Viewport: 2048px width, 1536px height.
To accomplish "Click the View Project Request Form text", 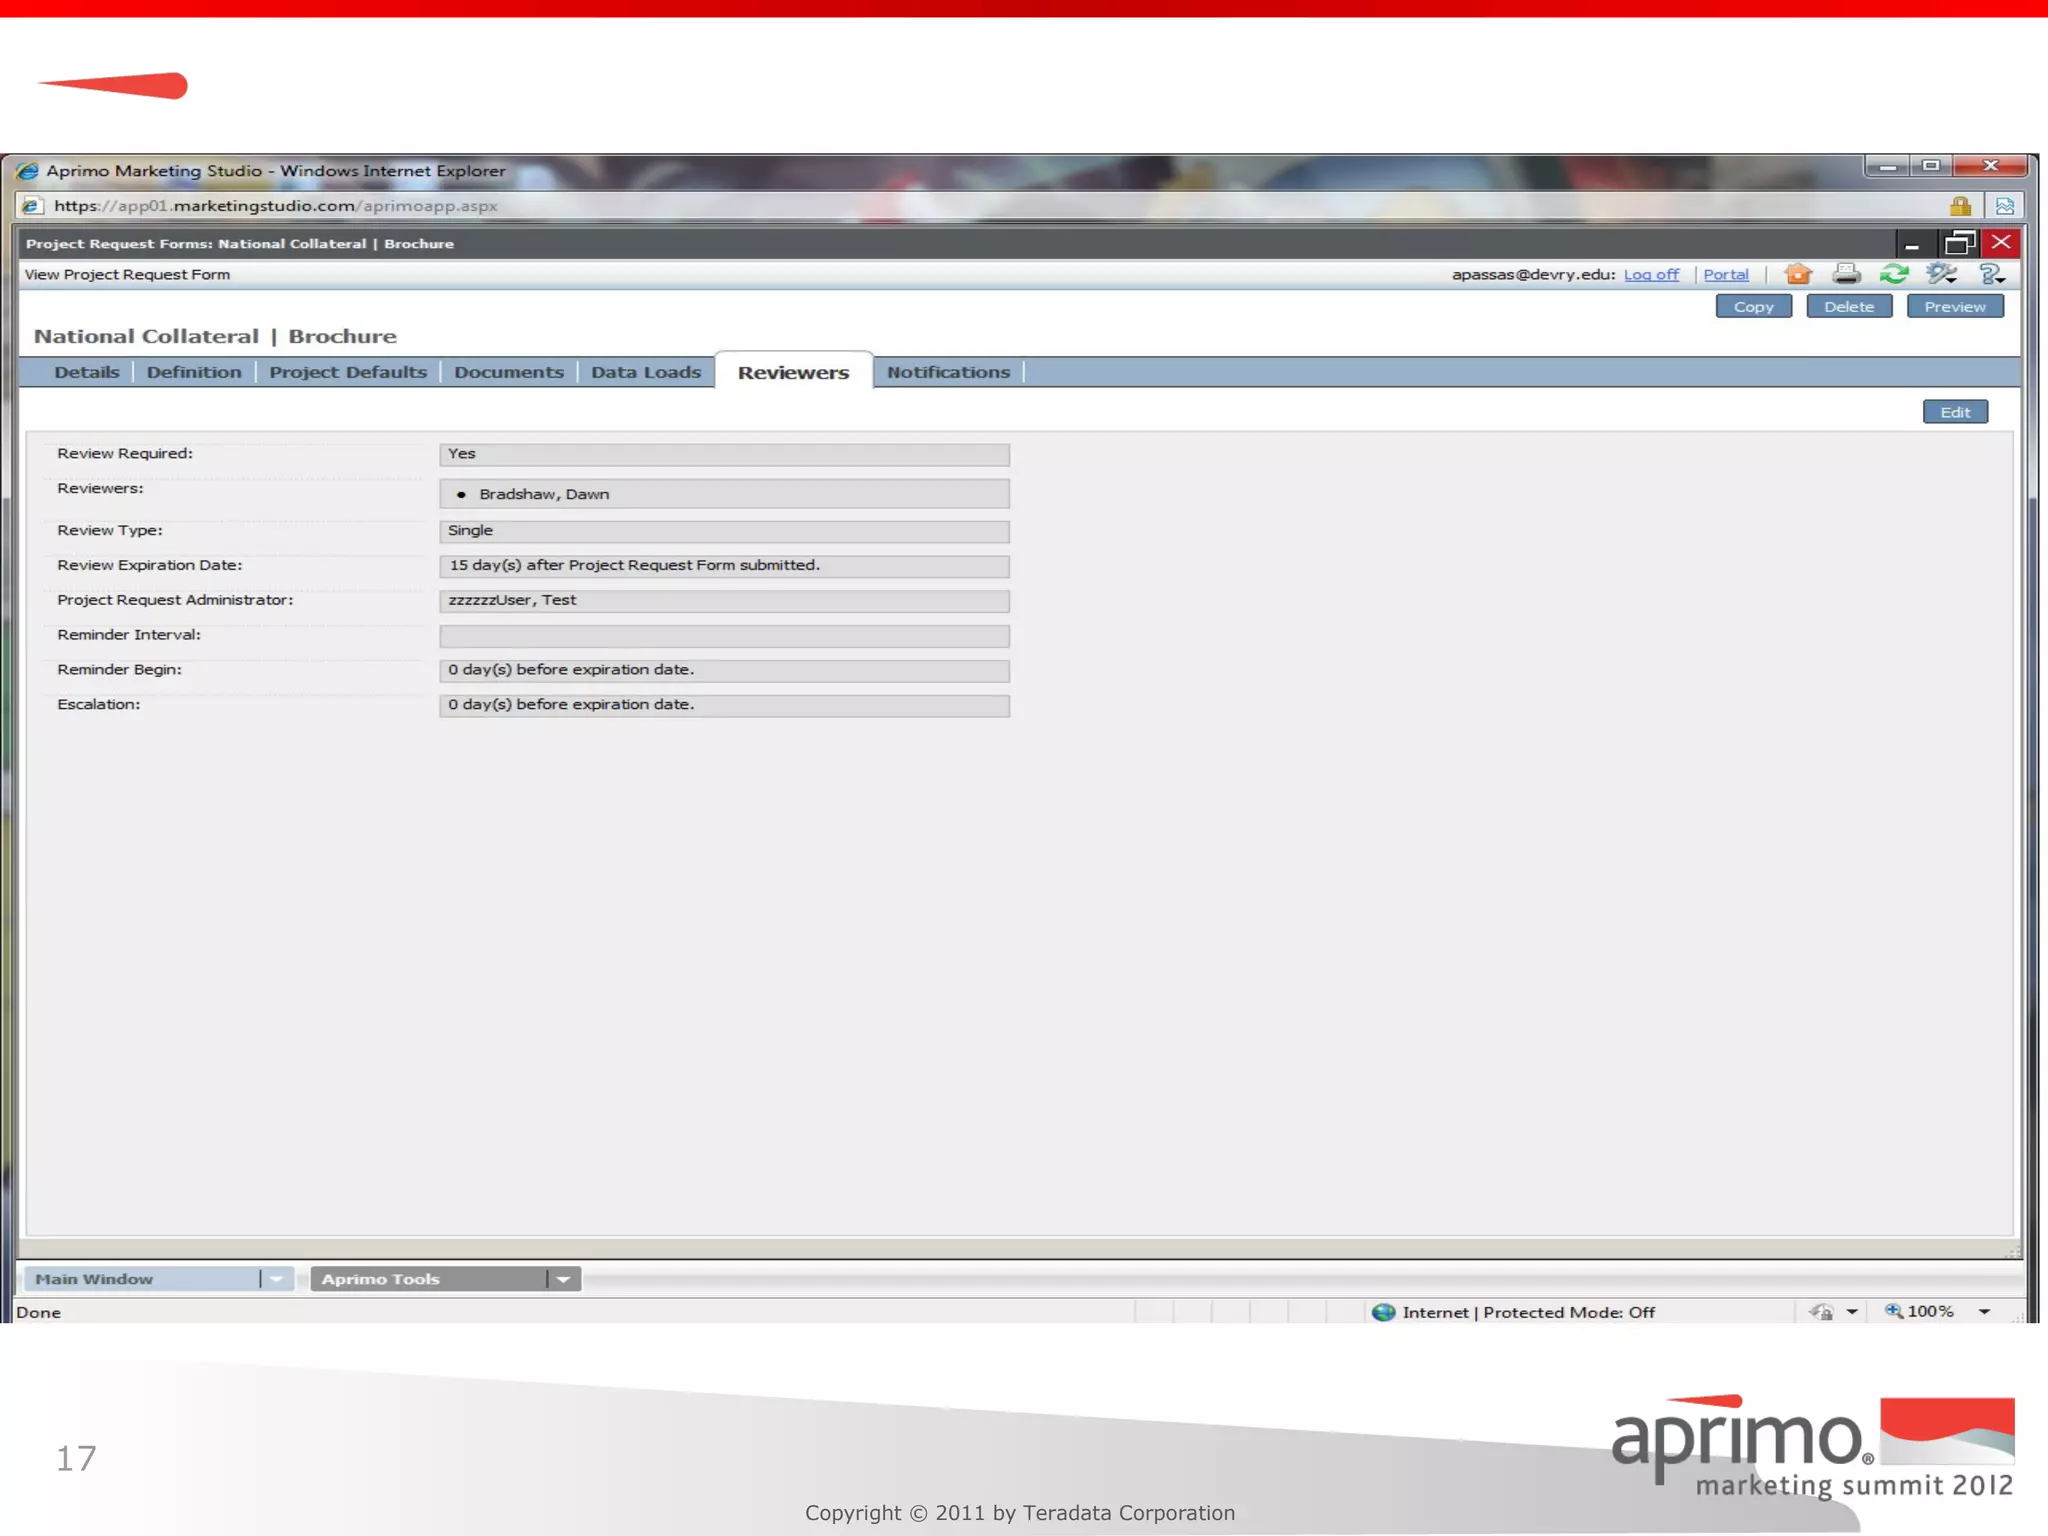I will click(x=127, y=274).
